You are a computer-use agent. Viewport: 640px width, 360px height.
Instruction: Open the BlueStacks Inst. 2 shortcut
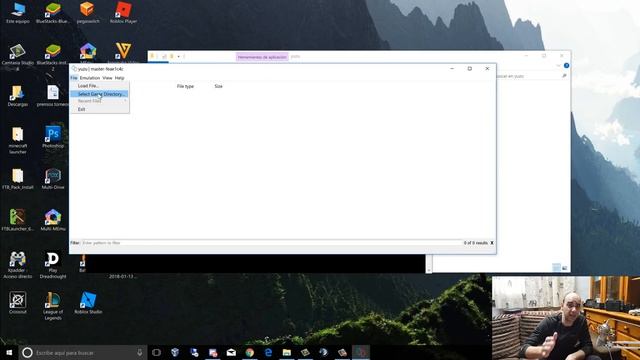(x=53, y=57)
